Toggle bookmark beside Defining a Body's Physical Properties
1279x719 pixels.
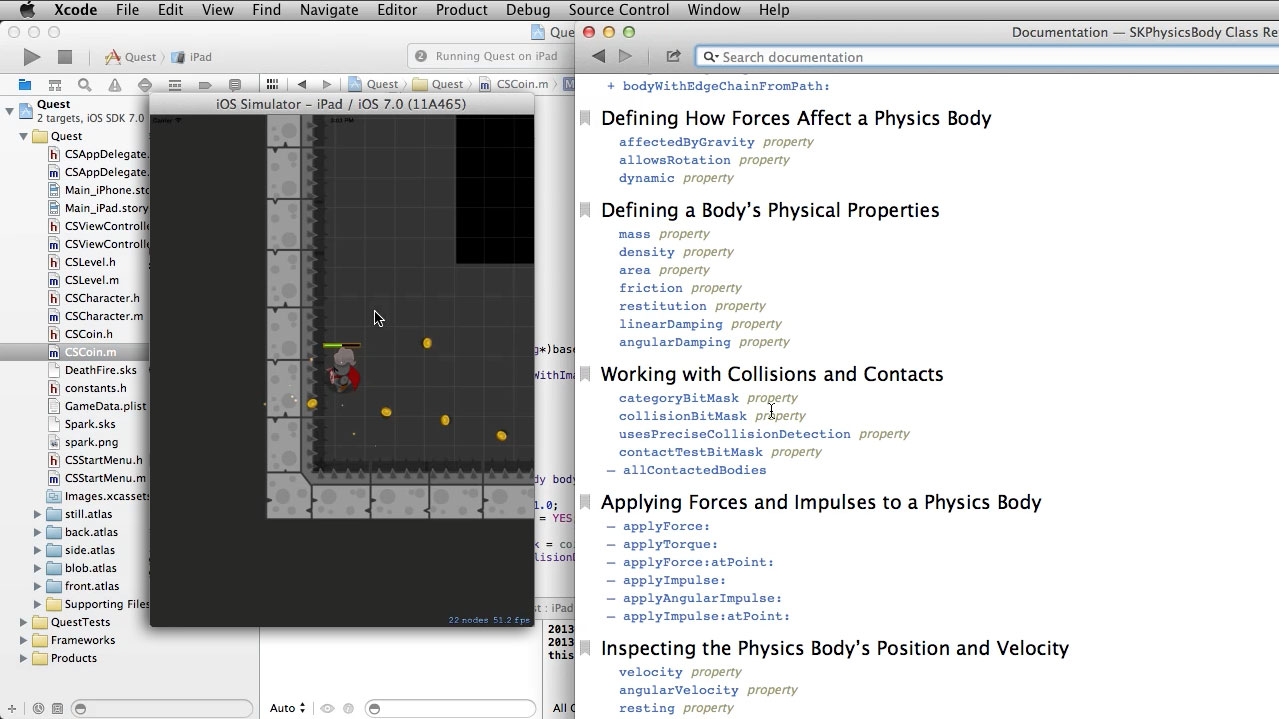tap(585, 210)
